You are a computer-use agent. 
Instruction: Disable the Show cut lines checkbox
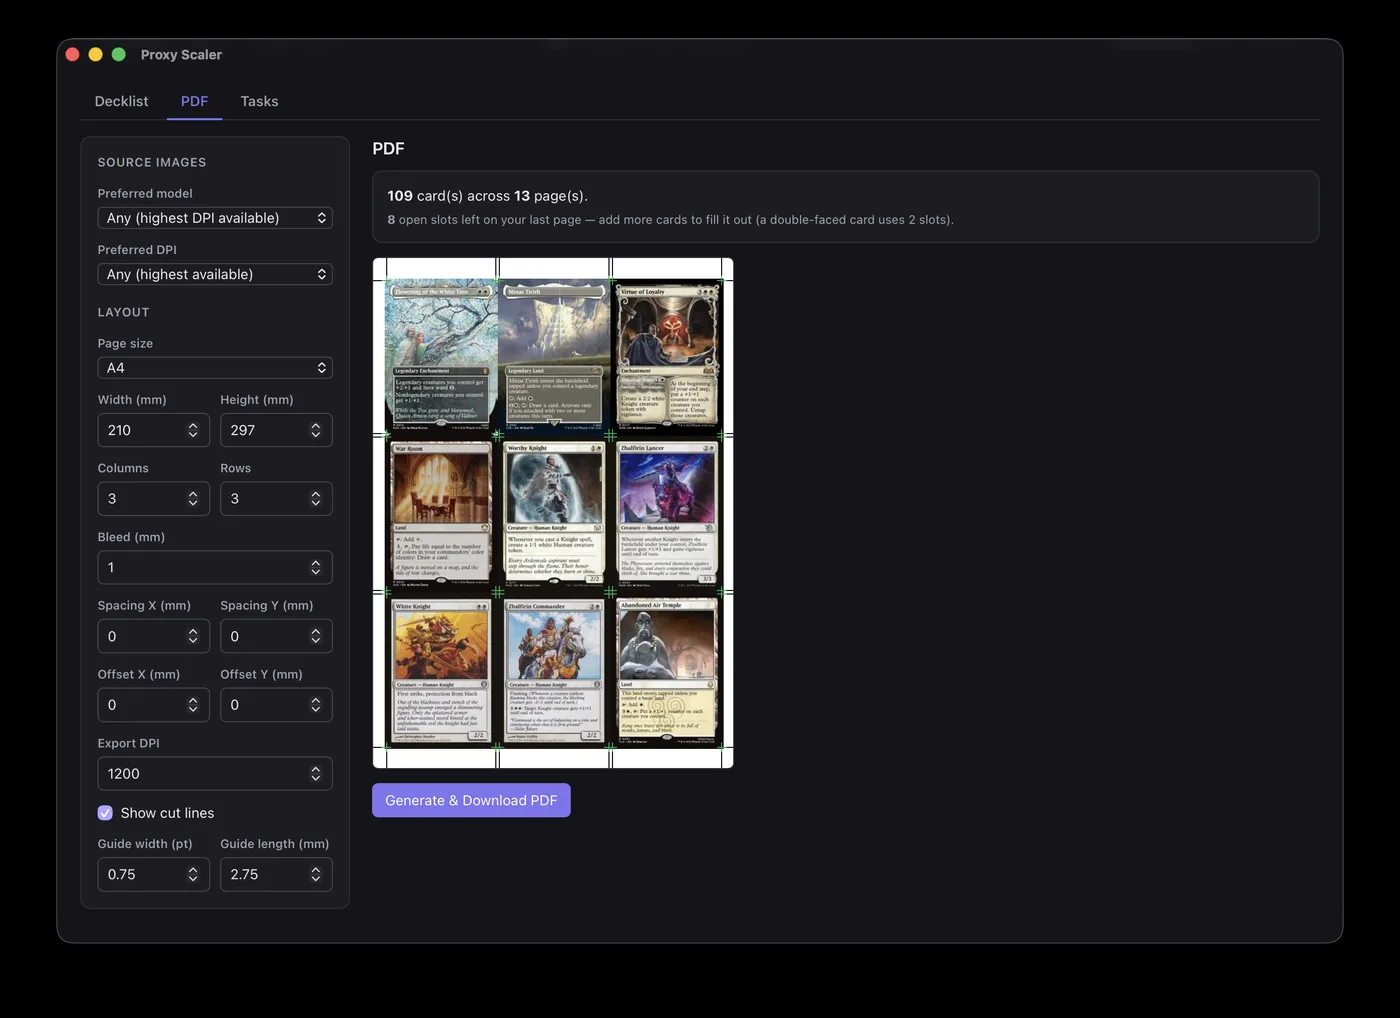(105, 813)
